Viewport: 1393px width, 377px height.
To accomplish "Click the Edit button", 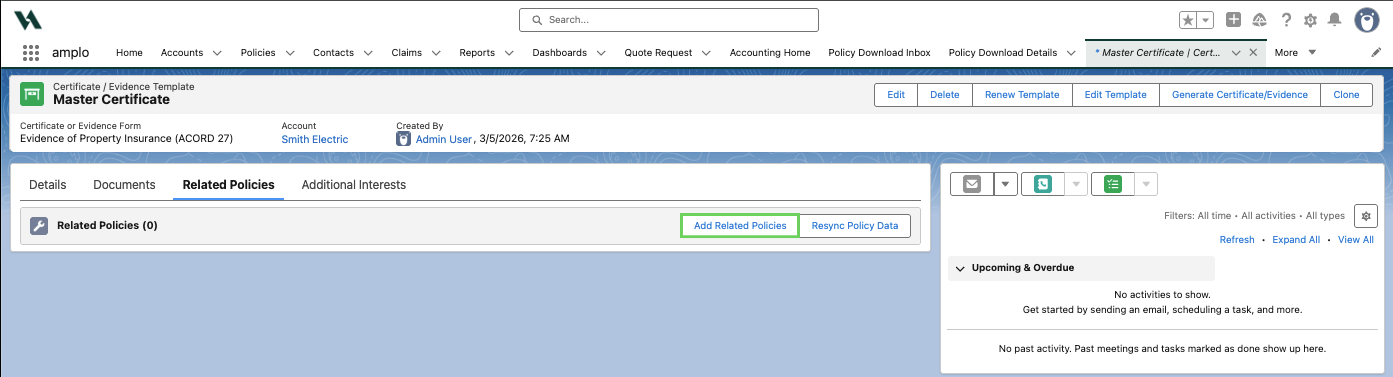I will 896,94.
